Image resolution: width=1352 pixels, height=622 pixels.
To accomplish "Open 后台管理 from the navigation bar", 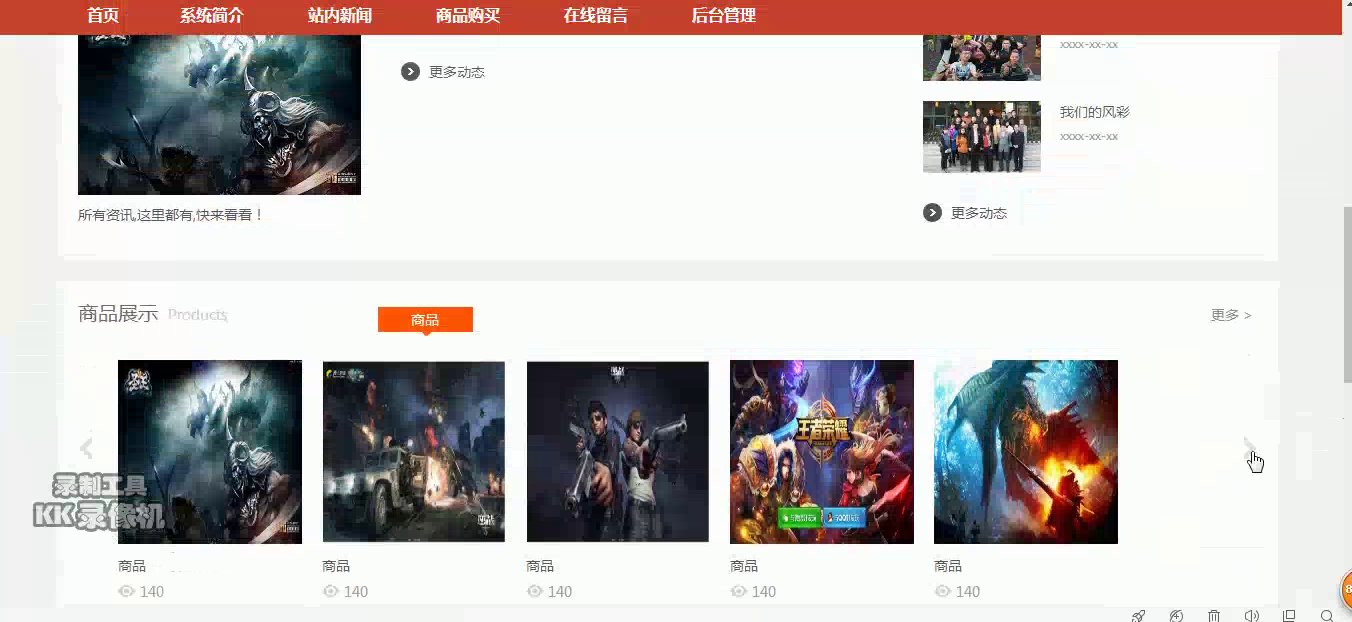I will [x=724, y=15].
